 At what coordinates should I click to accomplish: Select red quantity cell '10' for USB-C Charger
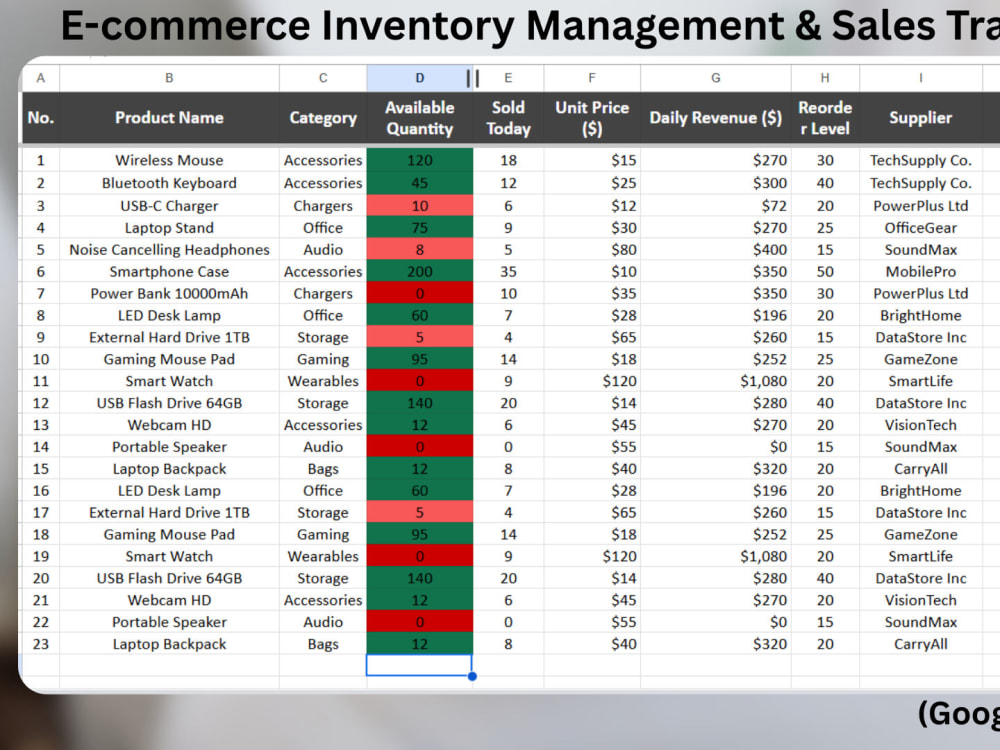[x=420, y=206]
